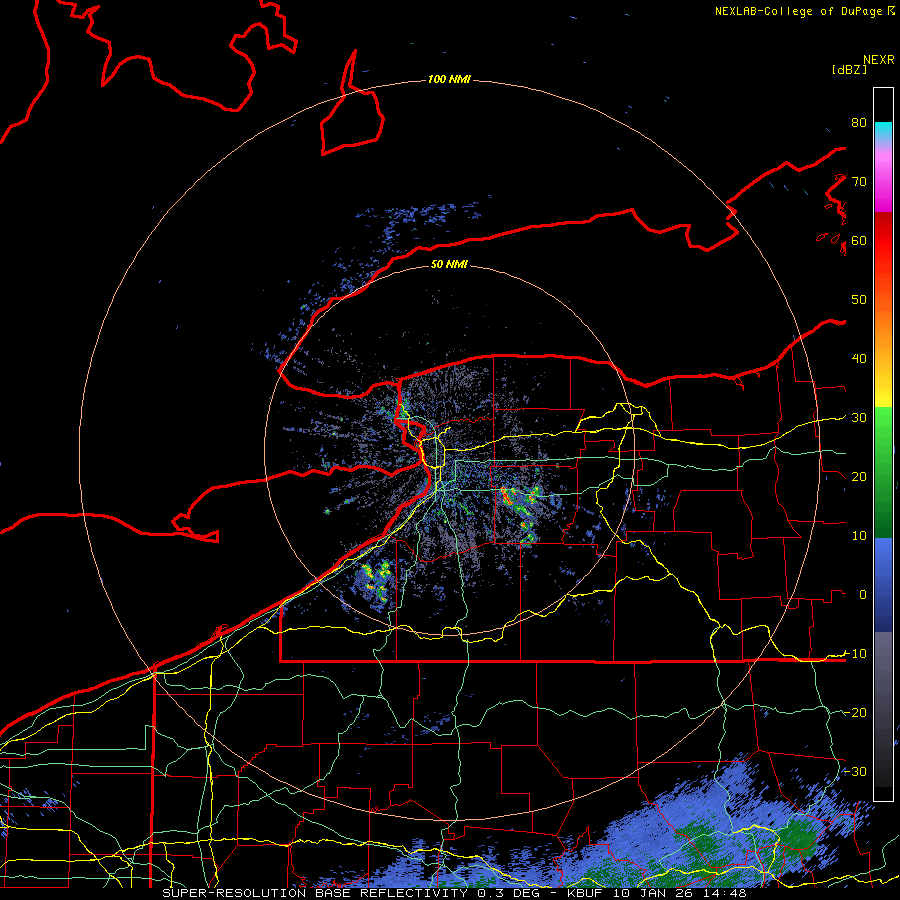900x900 pixels.
Task: Click the 60 dBZ scale value
Action: [x=859, y=241]
